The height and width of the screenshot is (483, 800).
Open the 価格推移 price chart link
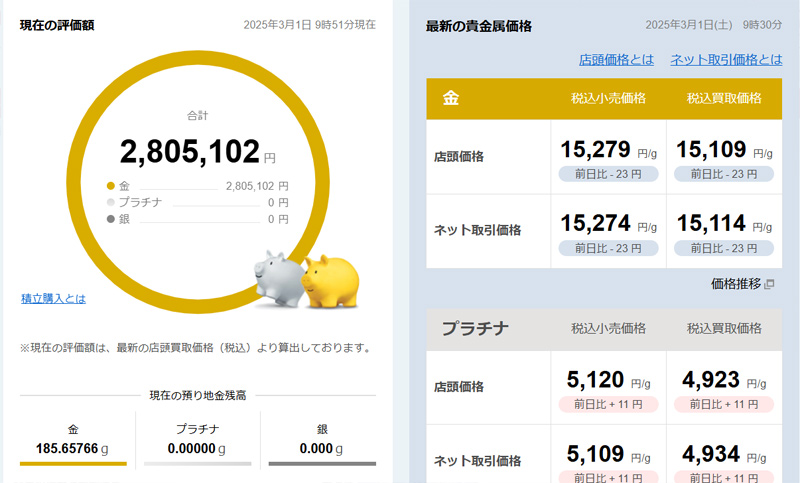736,284
